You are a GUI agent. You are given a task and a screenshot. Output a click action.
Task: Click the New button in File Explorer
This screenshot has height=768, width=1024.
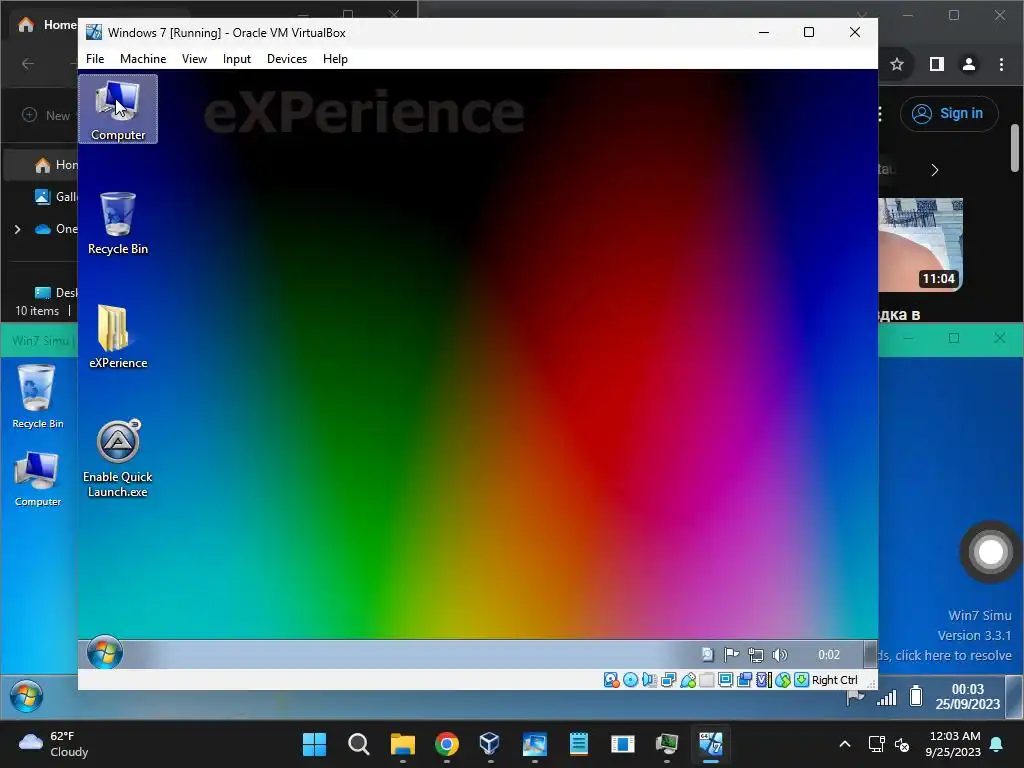46,115
